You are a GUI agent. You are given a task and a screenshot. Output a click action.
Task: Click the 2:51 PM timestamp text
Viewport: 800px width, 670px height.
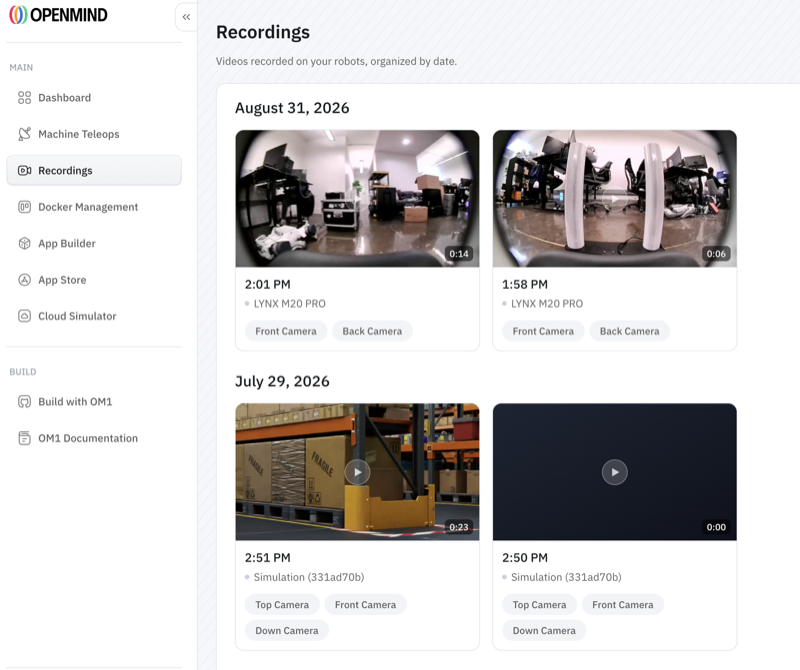267,558
